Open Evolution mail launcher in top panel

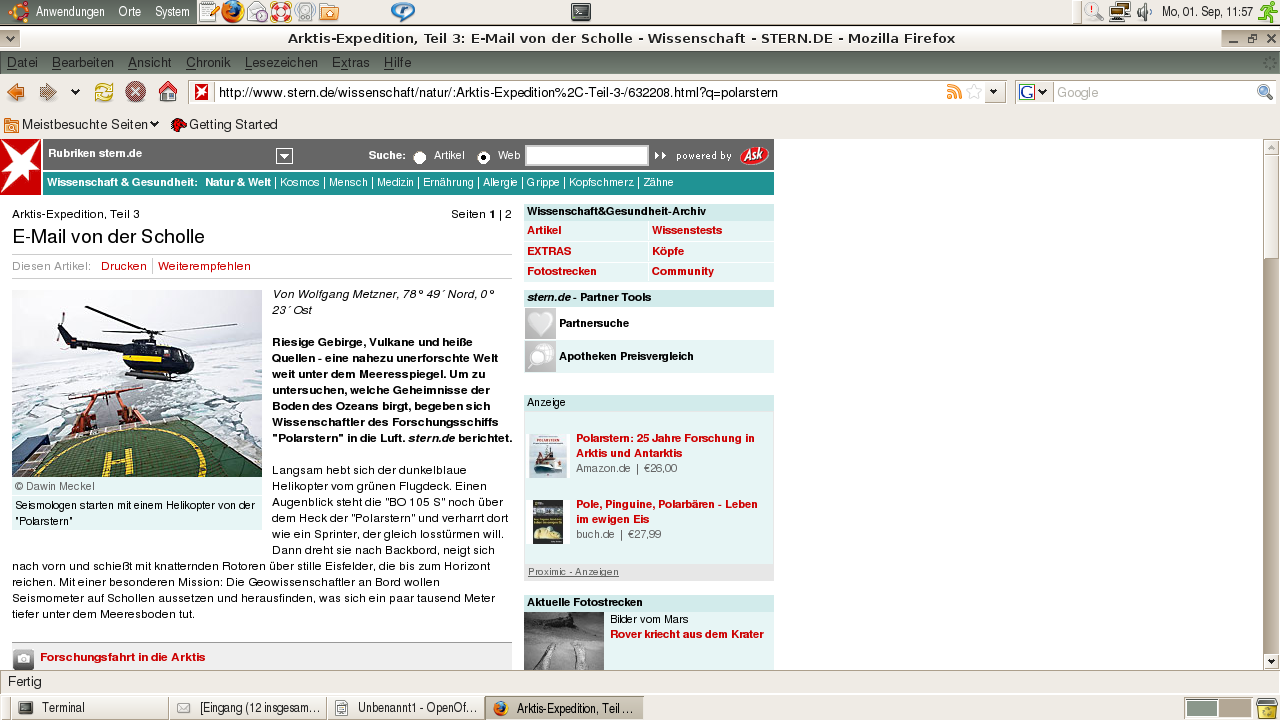[x=257, y=12]
